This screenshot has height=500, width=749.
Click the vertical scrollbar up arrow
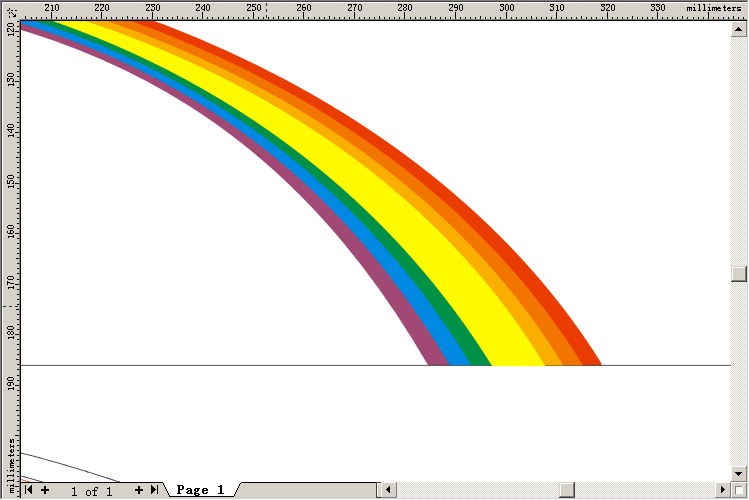pyautogui.click(x=738, y=29)
